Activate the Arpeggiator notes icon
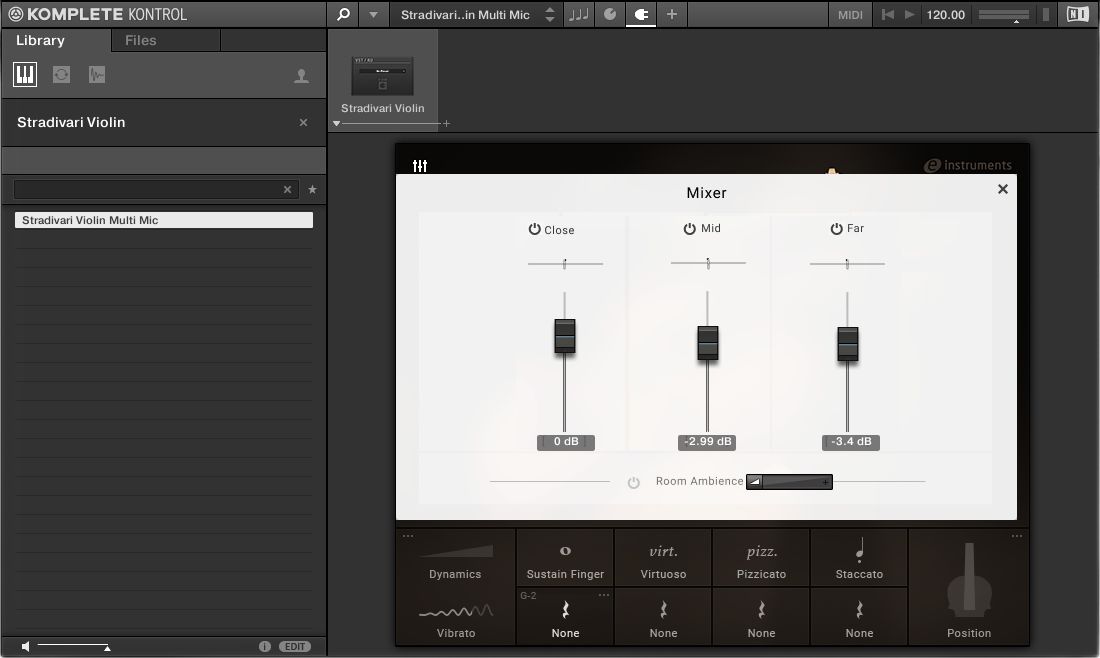This screenshot has height=658, width=1100. 578,15
